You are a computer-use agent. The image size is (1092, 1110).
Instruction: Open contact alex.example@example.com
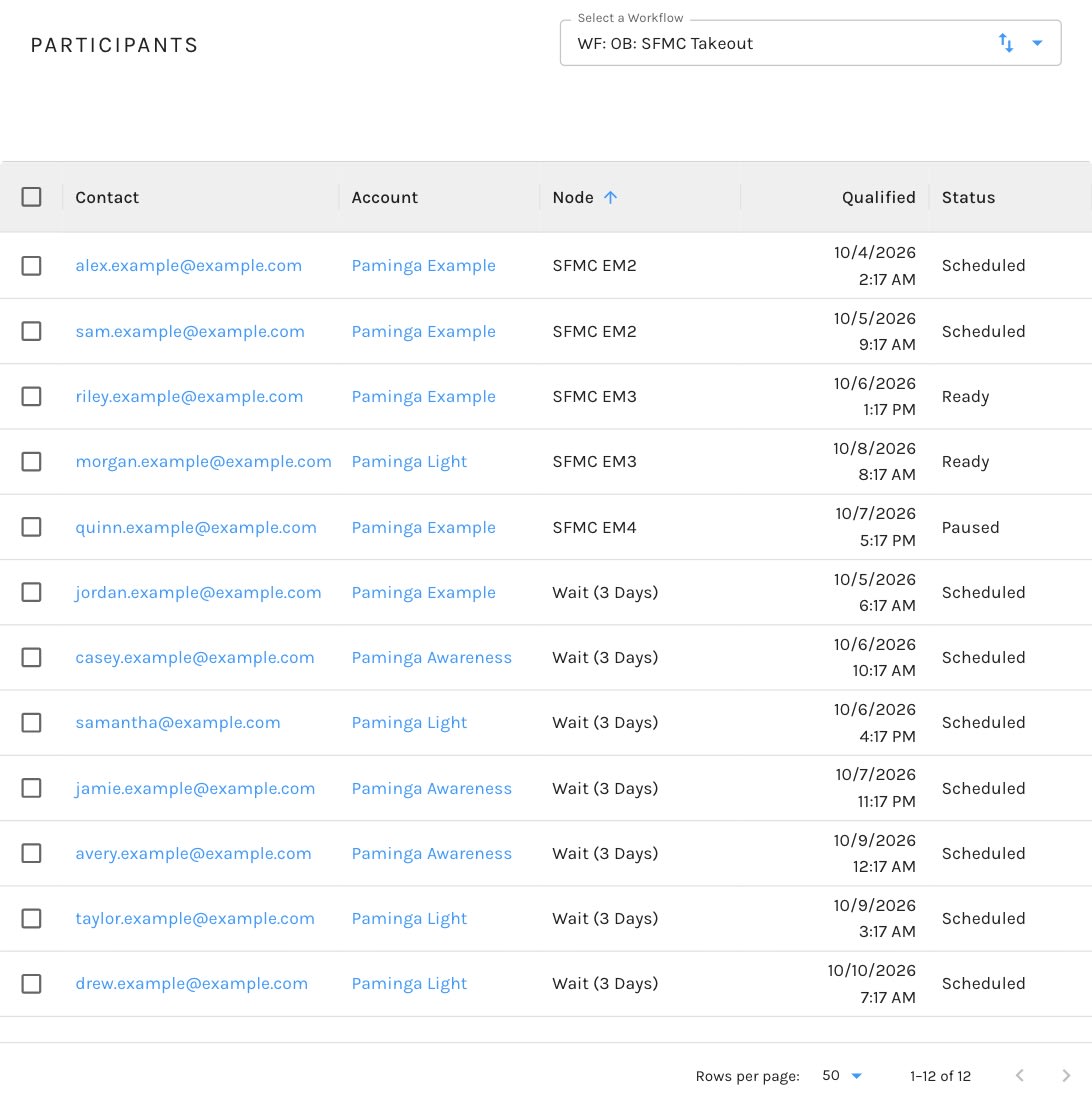[x=188, y=265]
